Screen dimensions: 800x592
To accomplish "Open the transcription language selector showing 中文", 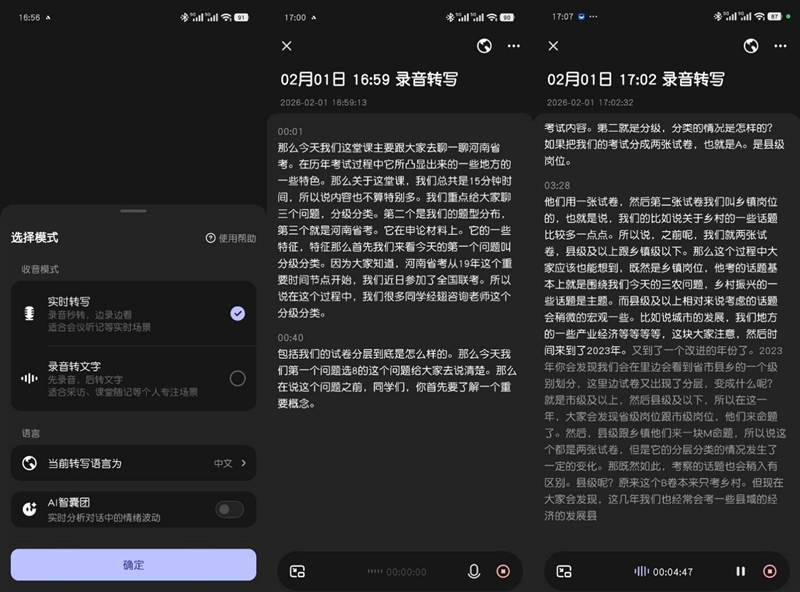I will 224,462.
